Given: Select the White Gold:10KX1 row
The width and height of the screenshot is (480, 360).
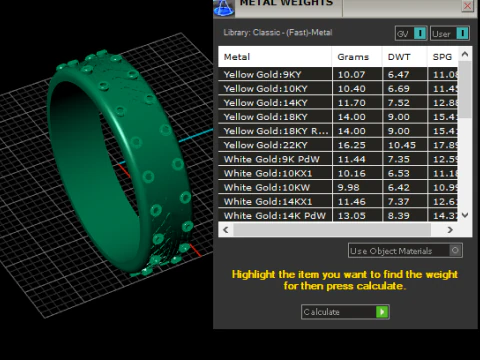Looking at the screenshot, I should point(338,173).
